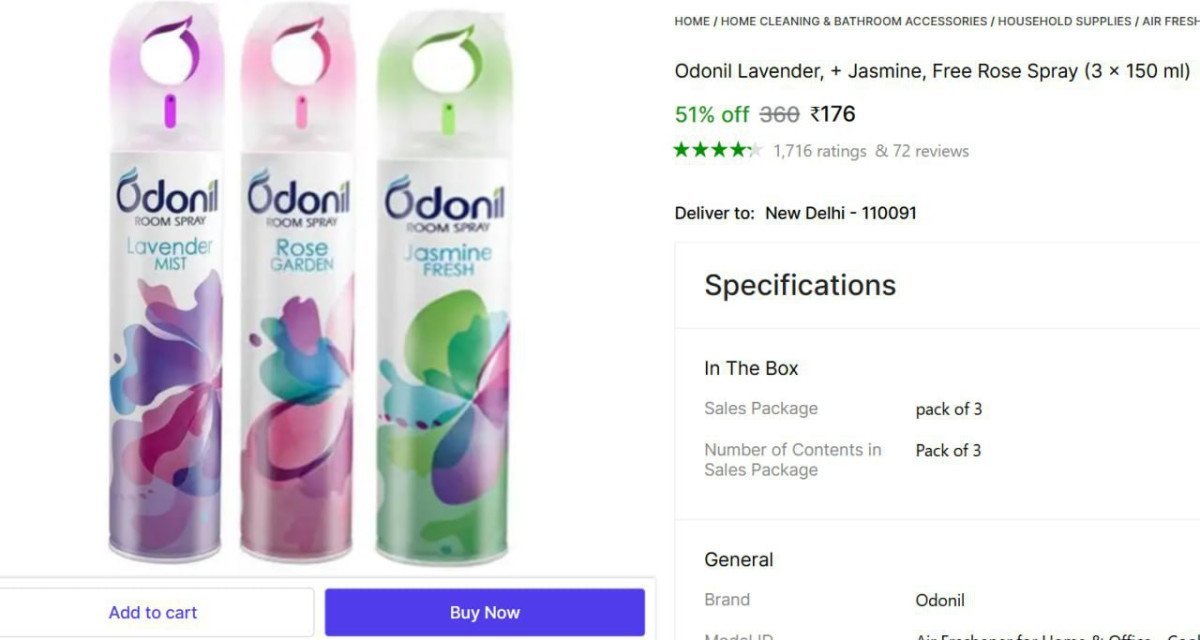The image size is (1200, 640).
Task: Click the In The Box section heading
Action: (x=751, y=368)
